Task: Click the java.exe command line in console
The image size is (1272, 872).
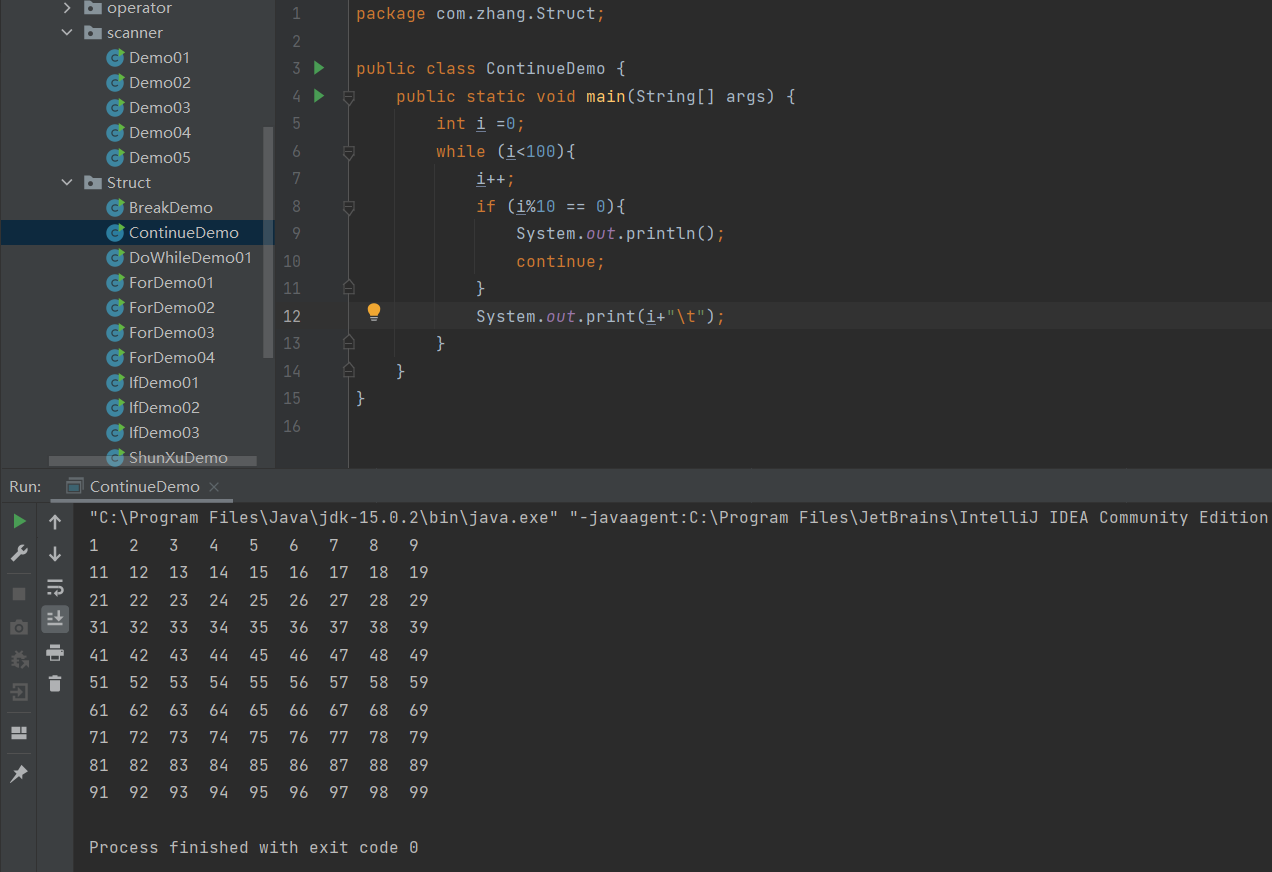Action: pos(678,518)
